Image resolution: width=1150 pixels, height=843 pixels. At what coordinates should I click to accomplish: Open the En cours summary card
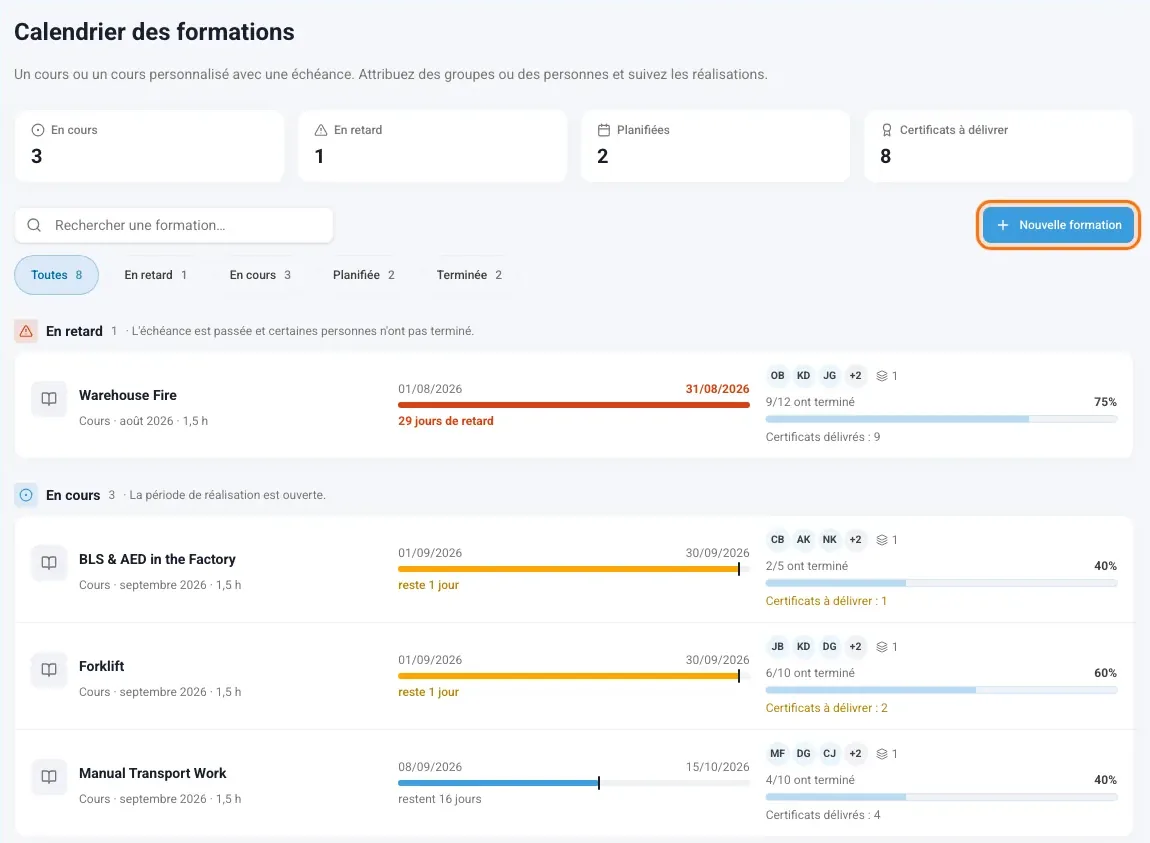[150, 146]
